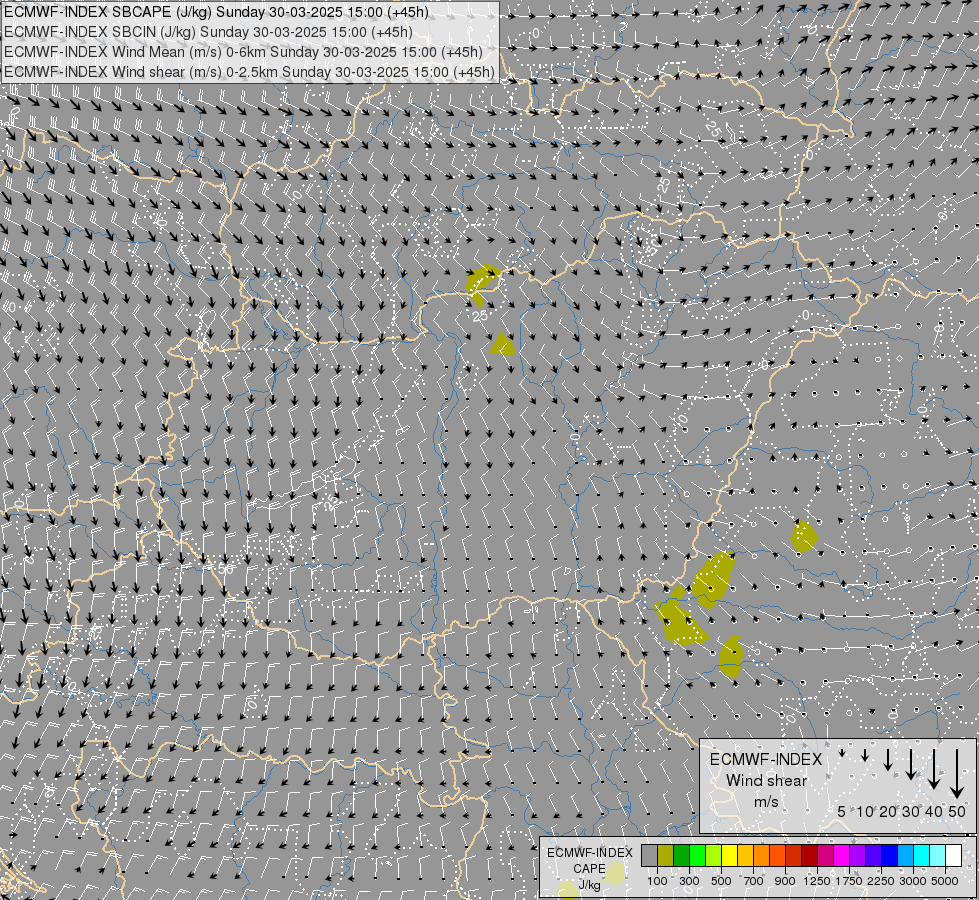Select the 5000 tick label on CAPE scale
Viewport: 979px width, 900px height.
pyautogui.click(x=945, y=881)
